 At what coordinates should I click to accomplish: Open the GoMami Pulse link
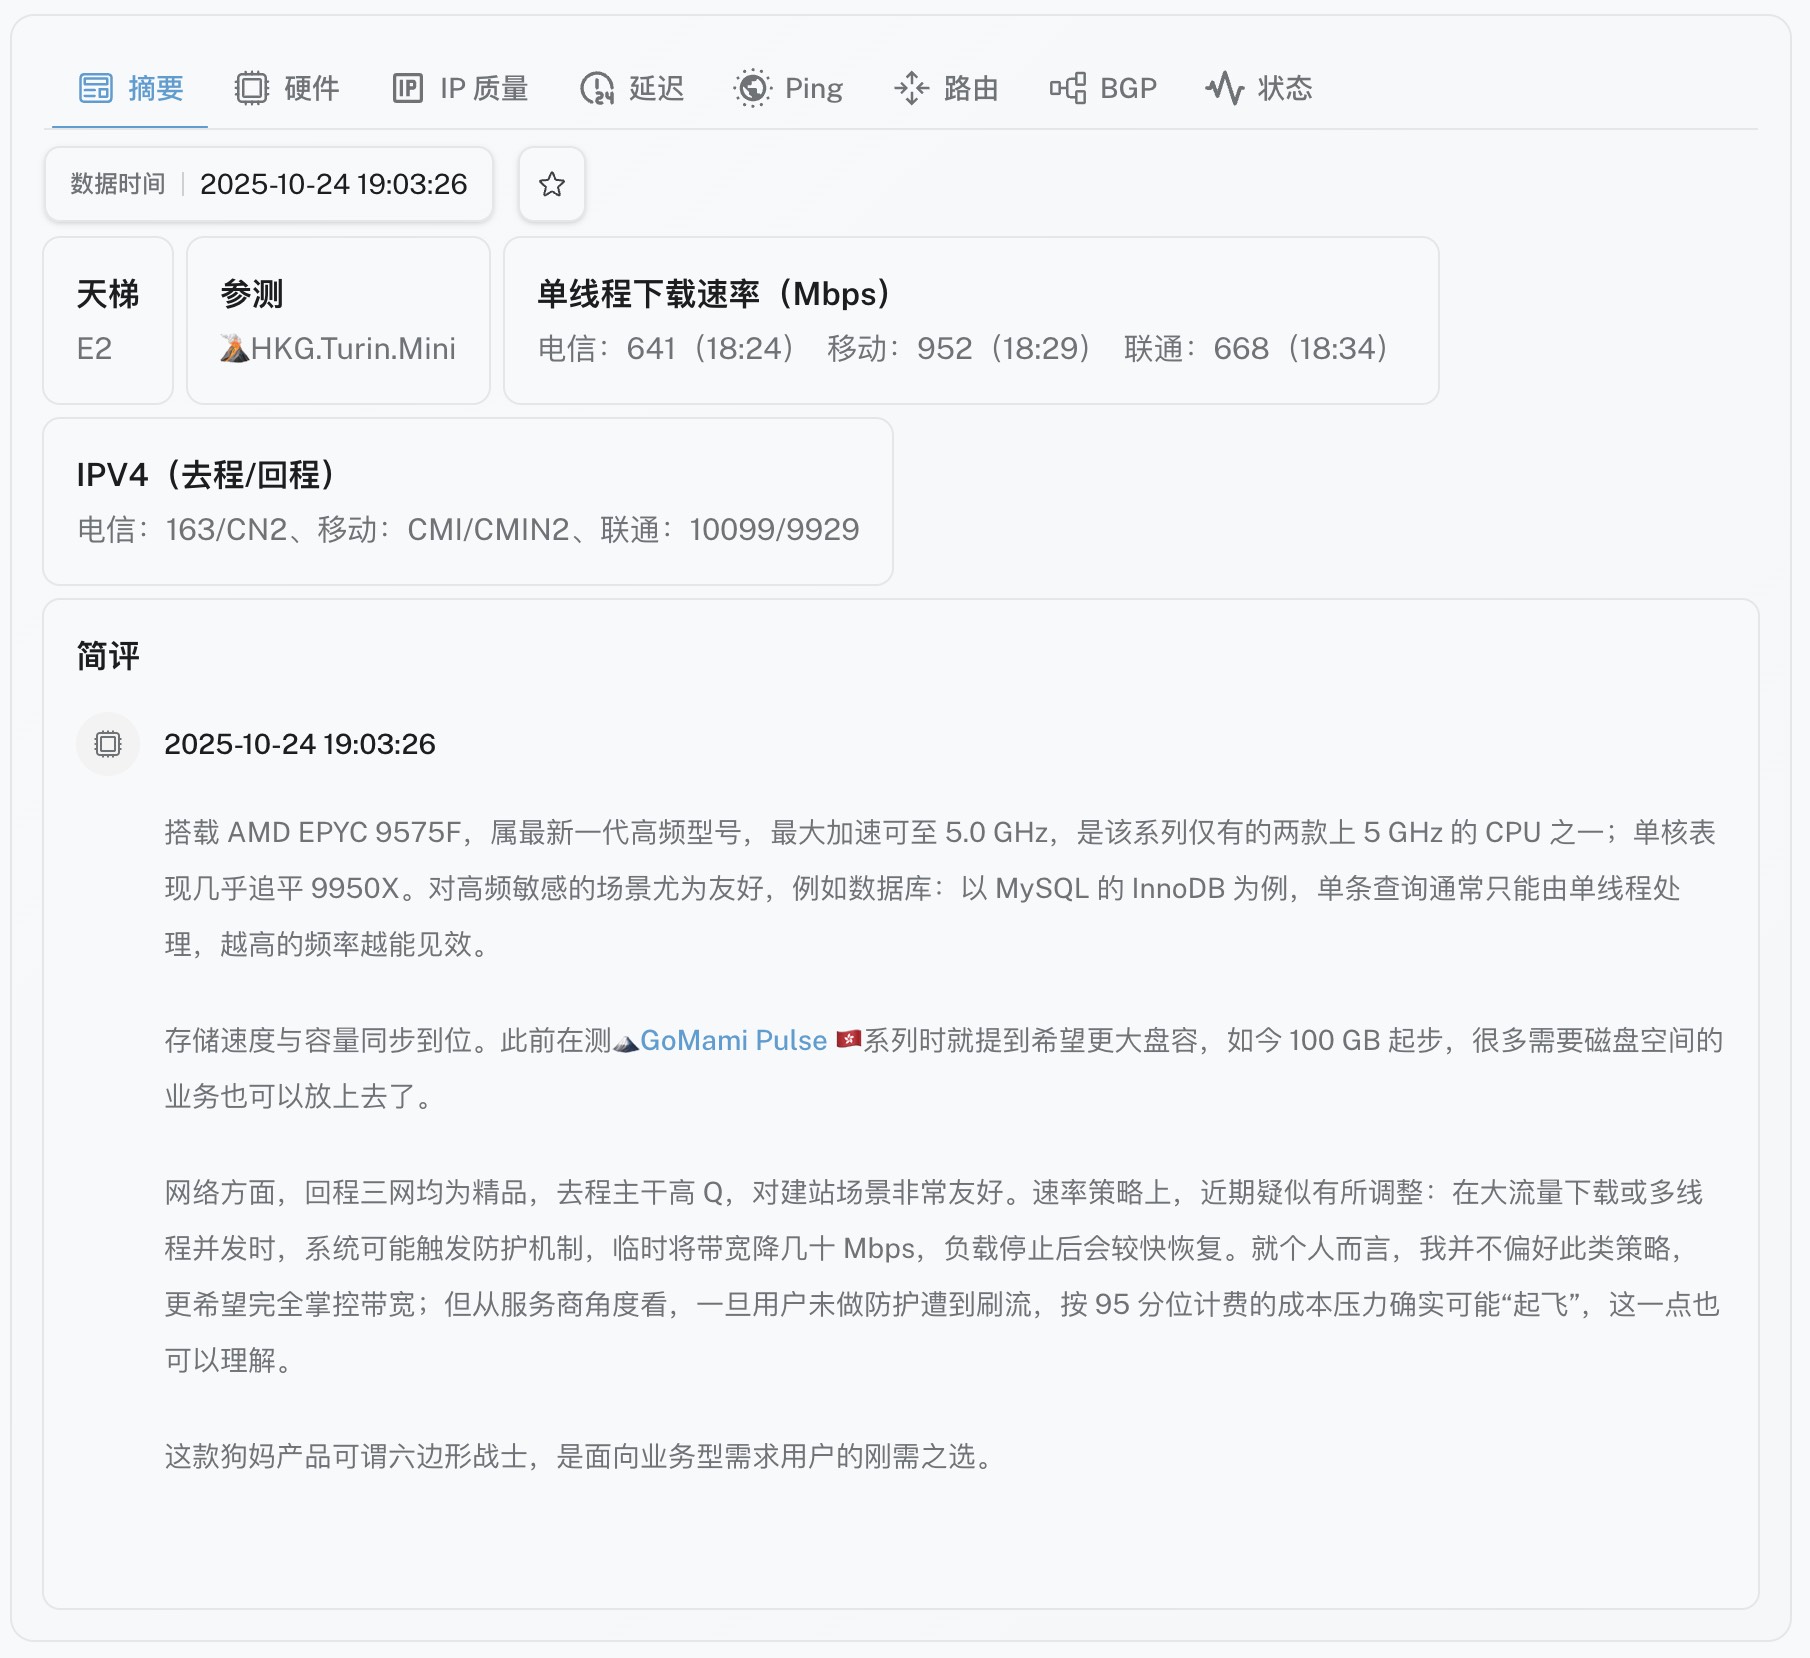tap(733, 1041)
